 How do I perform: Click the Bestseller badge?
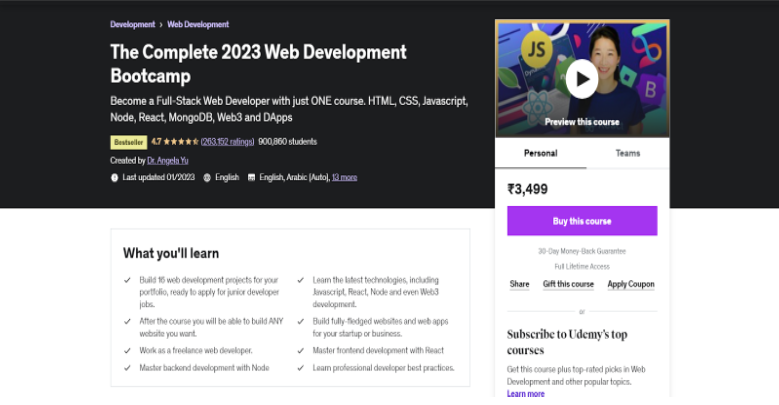click(129, 142)
